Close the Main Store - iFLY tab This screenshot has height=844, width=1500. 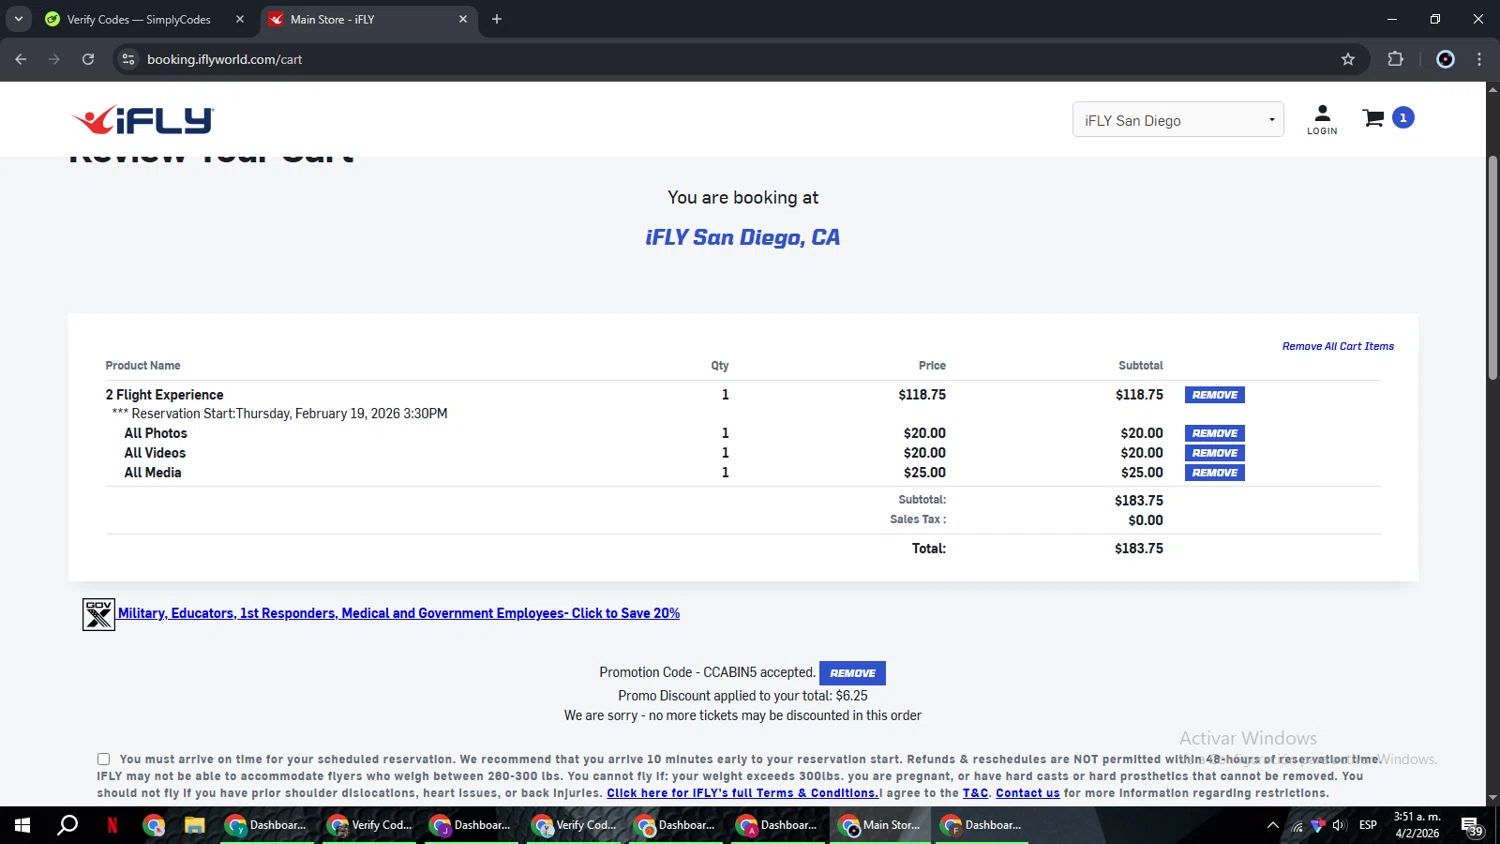pyautogui.click(x=463, y=19)
